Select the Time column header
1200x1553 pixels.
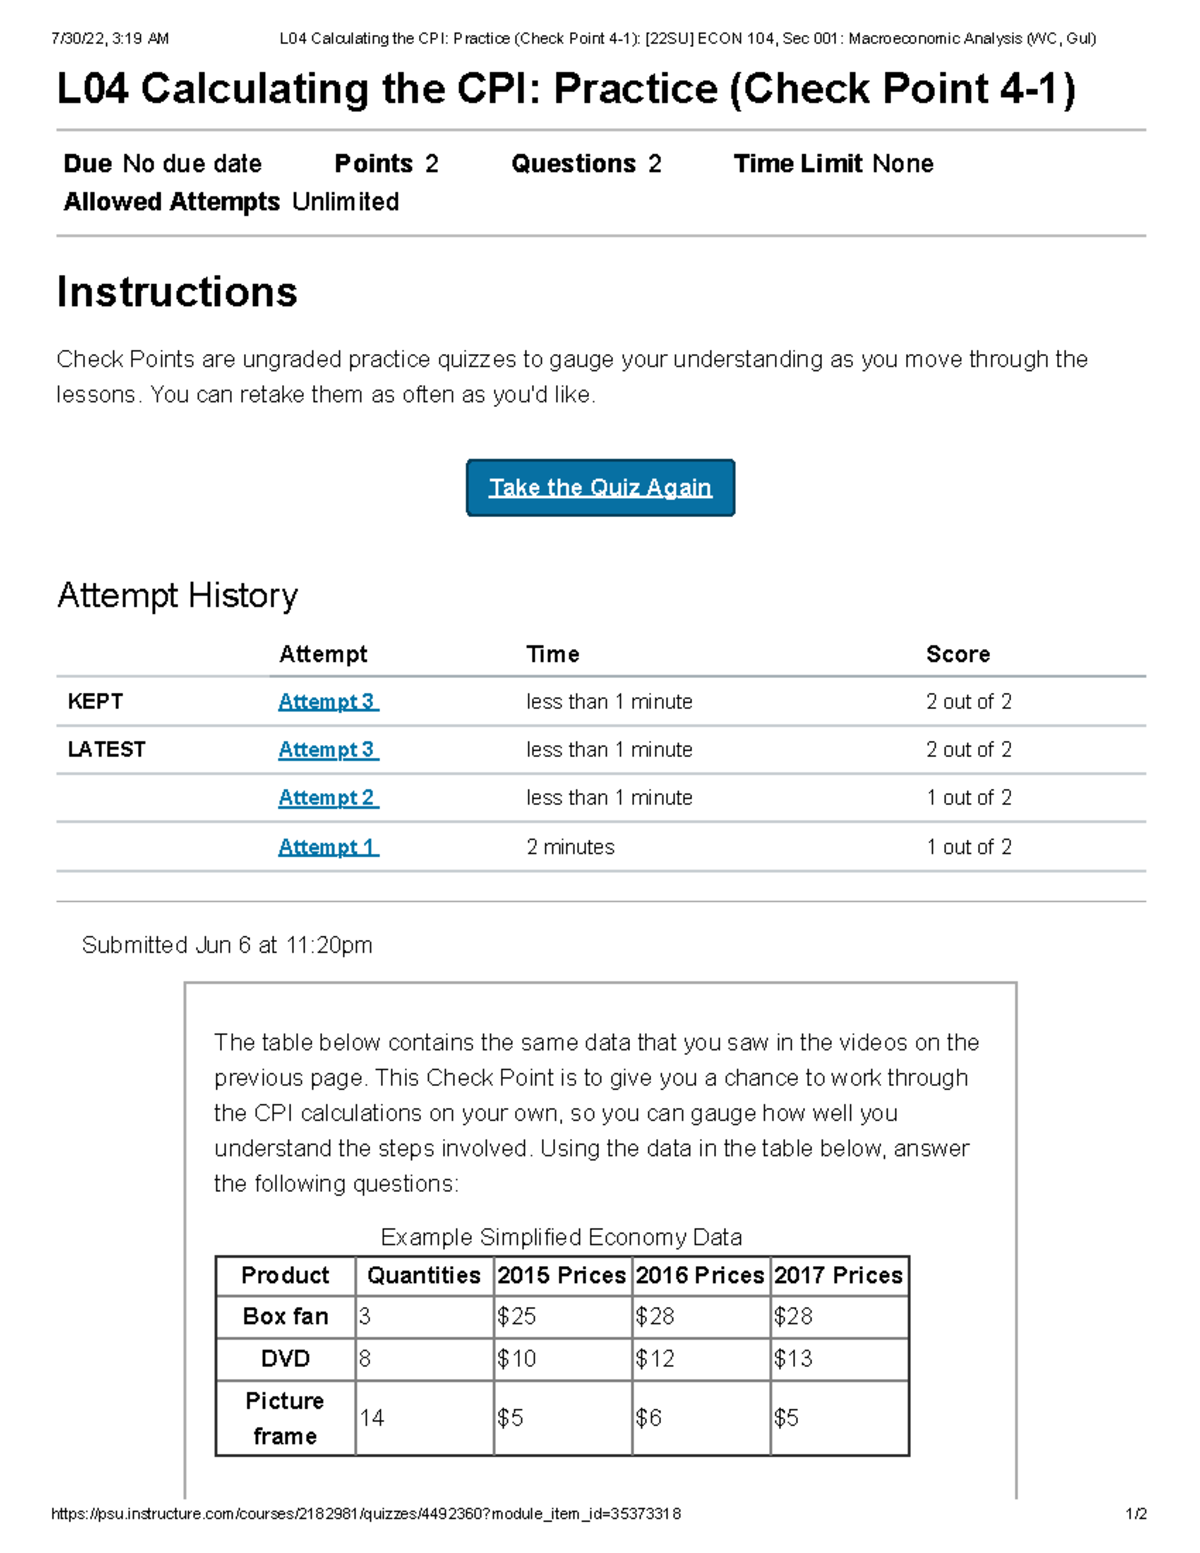click(x=553, y=654)
